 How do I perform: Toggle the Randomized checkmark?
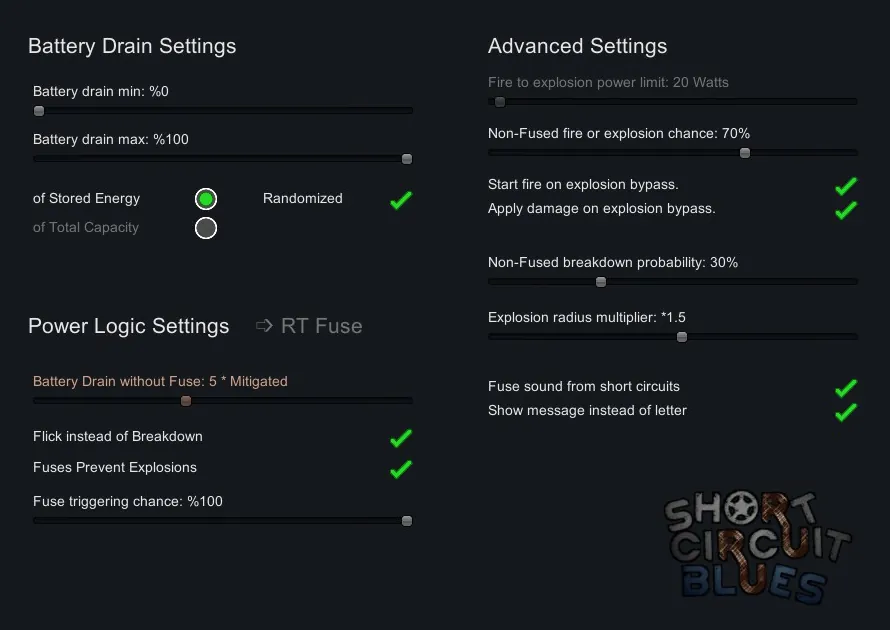point(401,200)
